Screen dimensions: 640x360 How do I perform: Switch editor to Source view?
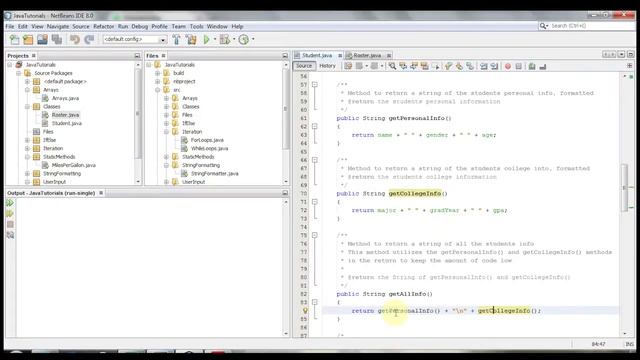point(304,66)
